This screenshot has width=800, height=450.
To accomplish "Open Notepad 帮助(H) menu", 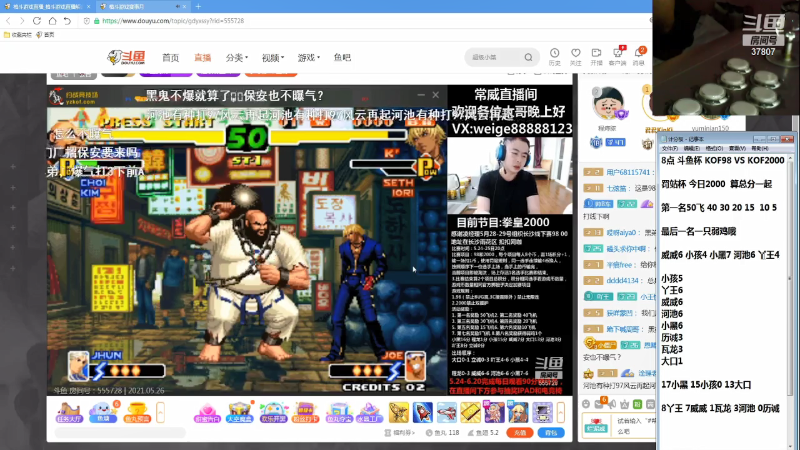I will 760,148.
